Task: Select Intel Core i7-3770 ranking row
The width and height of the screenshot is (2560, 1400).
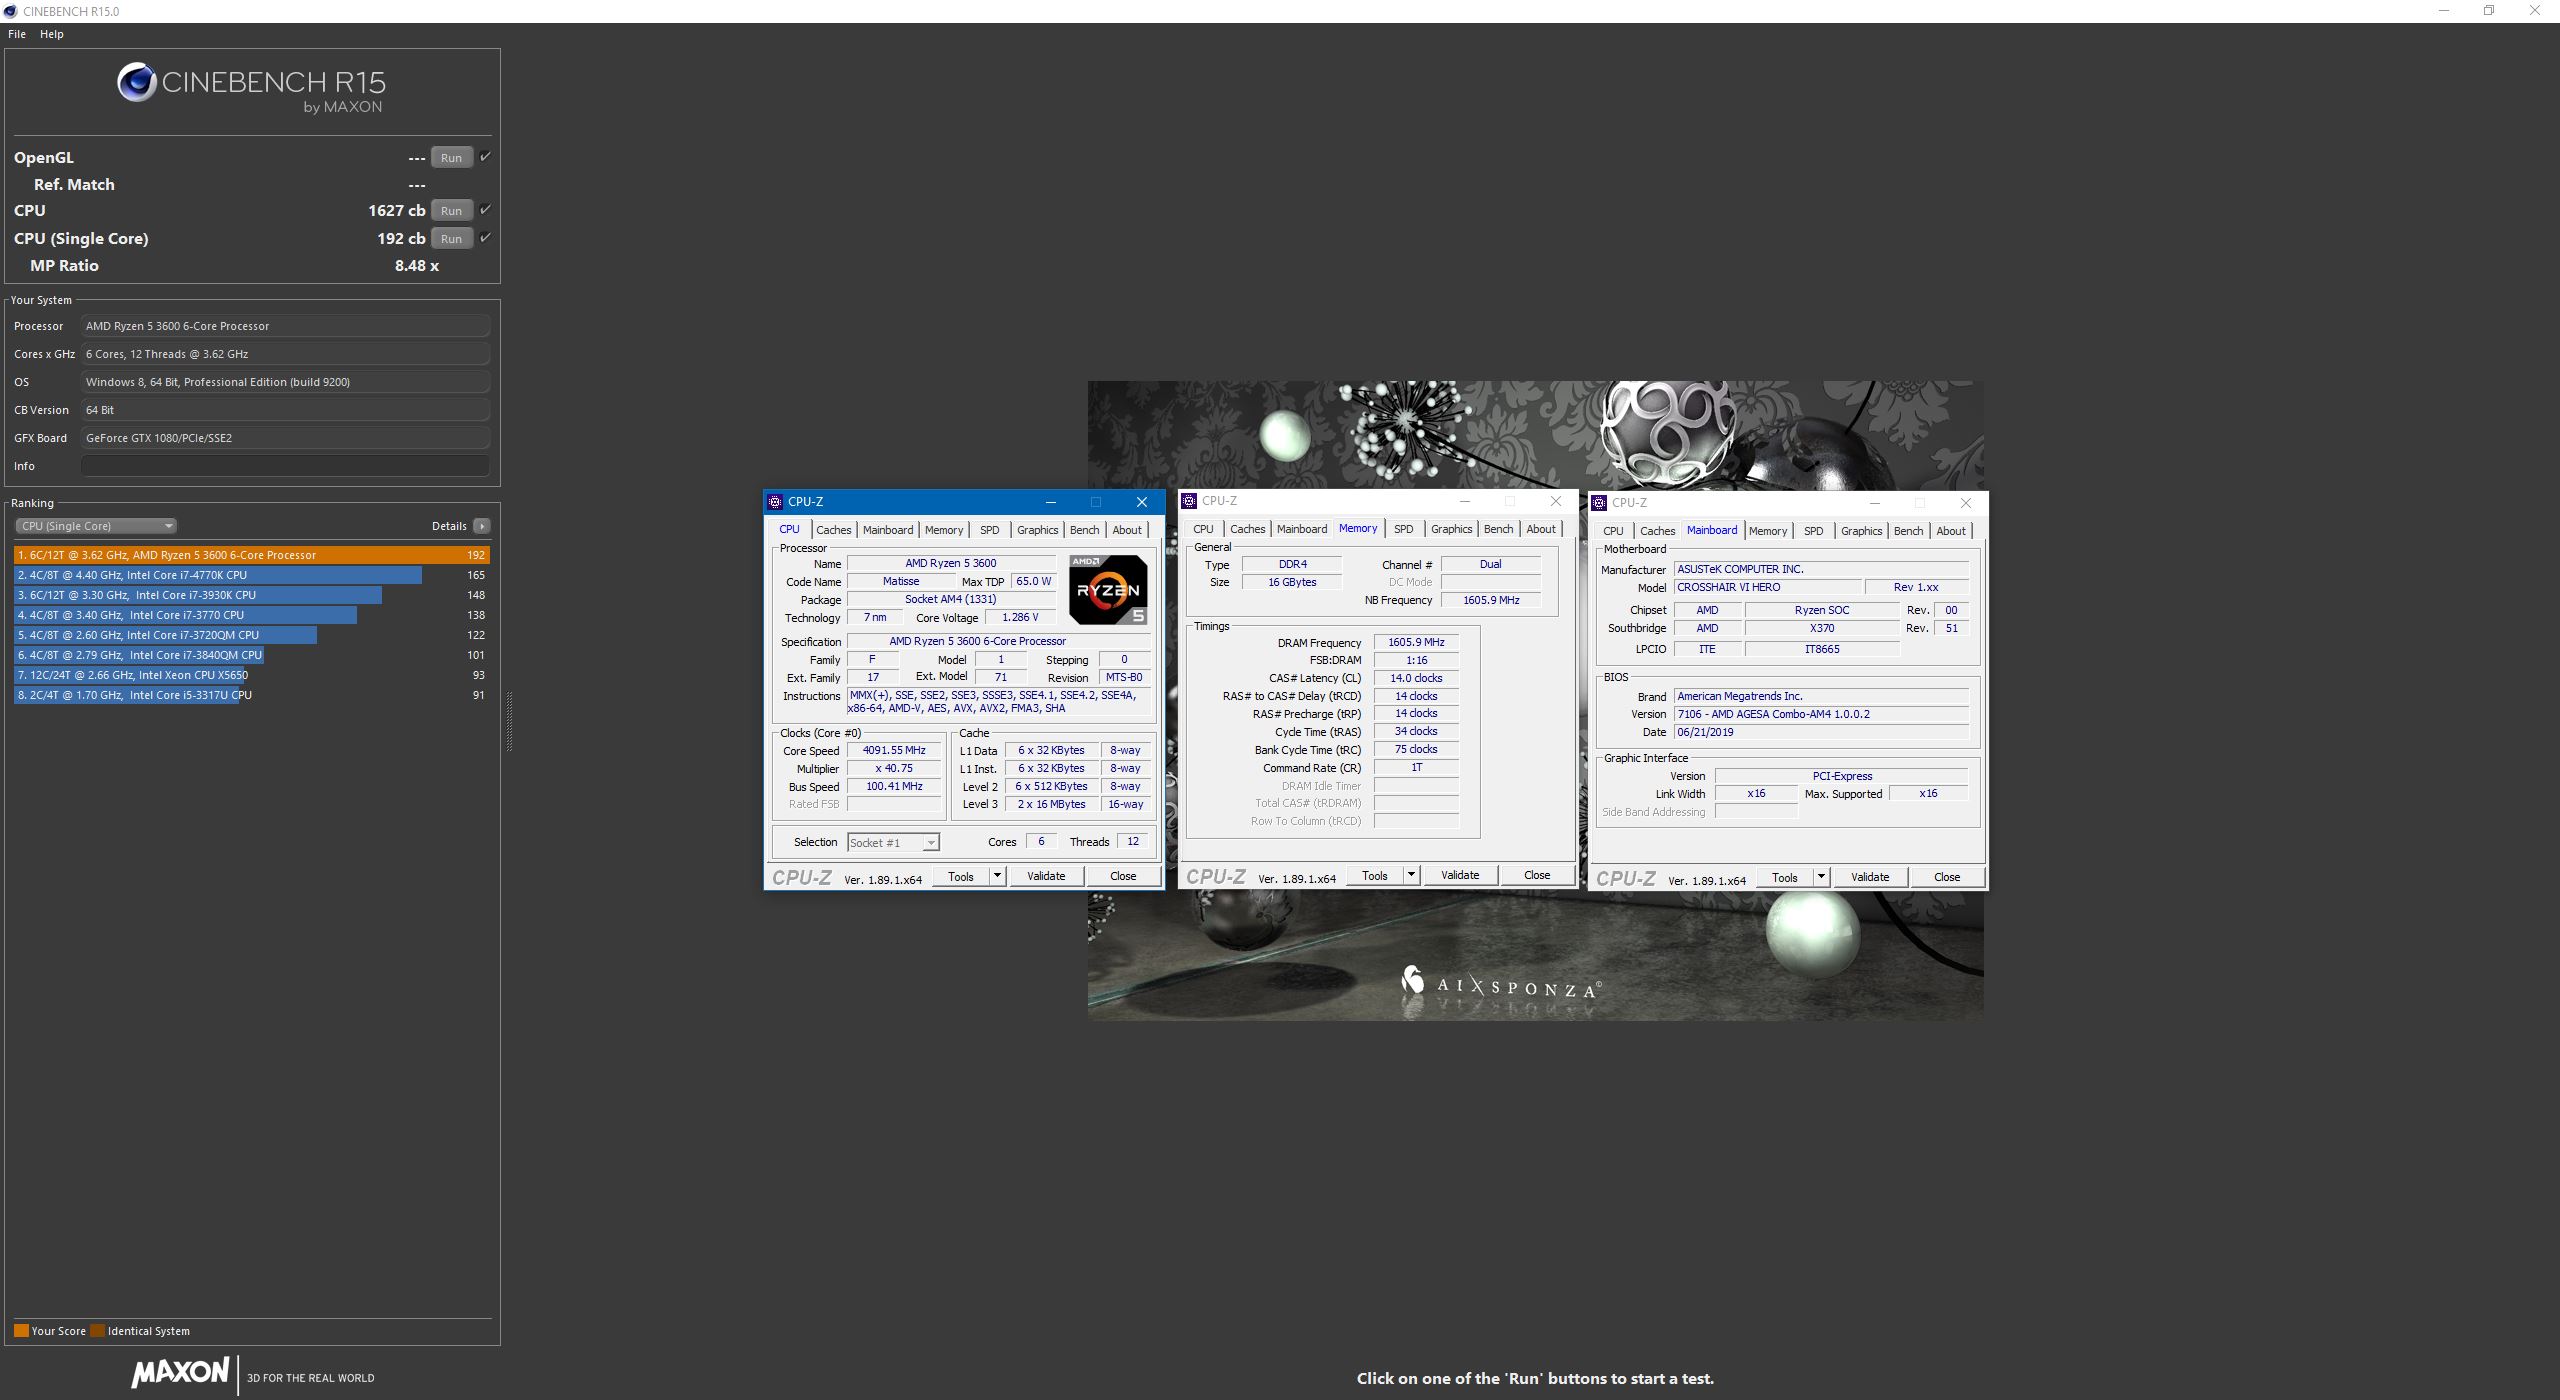Action: [251, 615]
